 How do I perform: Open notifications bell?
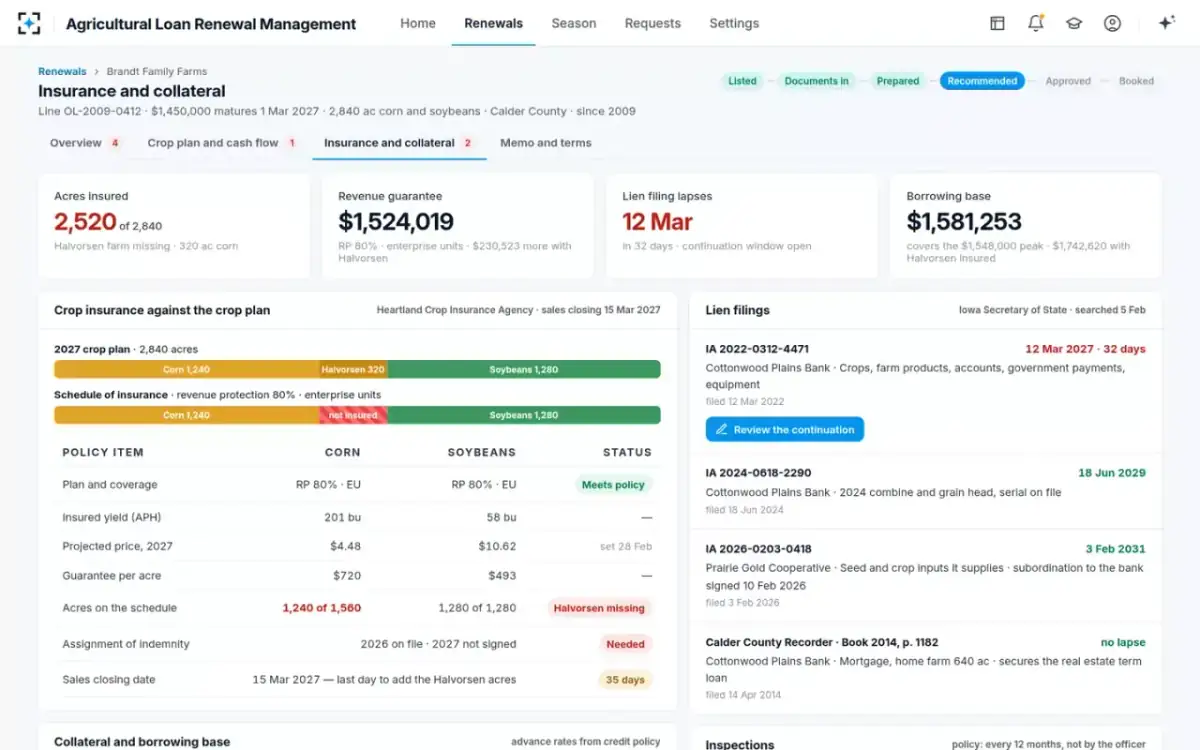coord(1036,23)
